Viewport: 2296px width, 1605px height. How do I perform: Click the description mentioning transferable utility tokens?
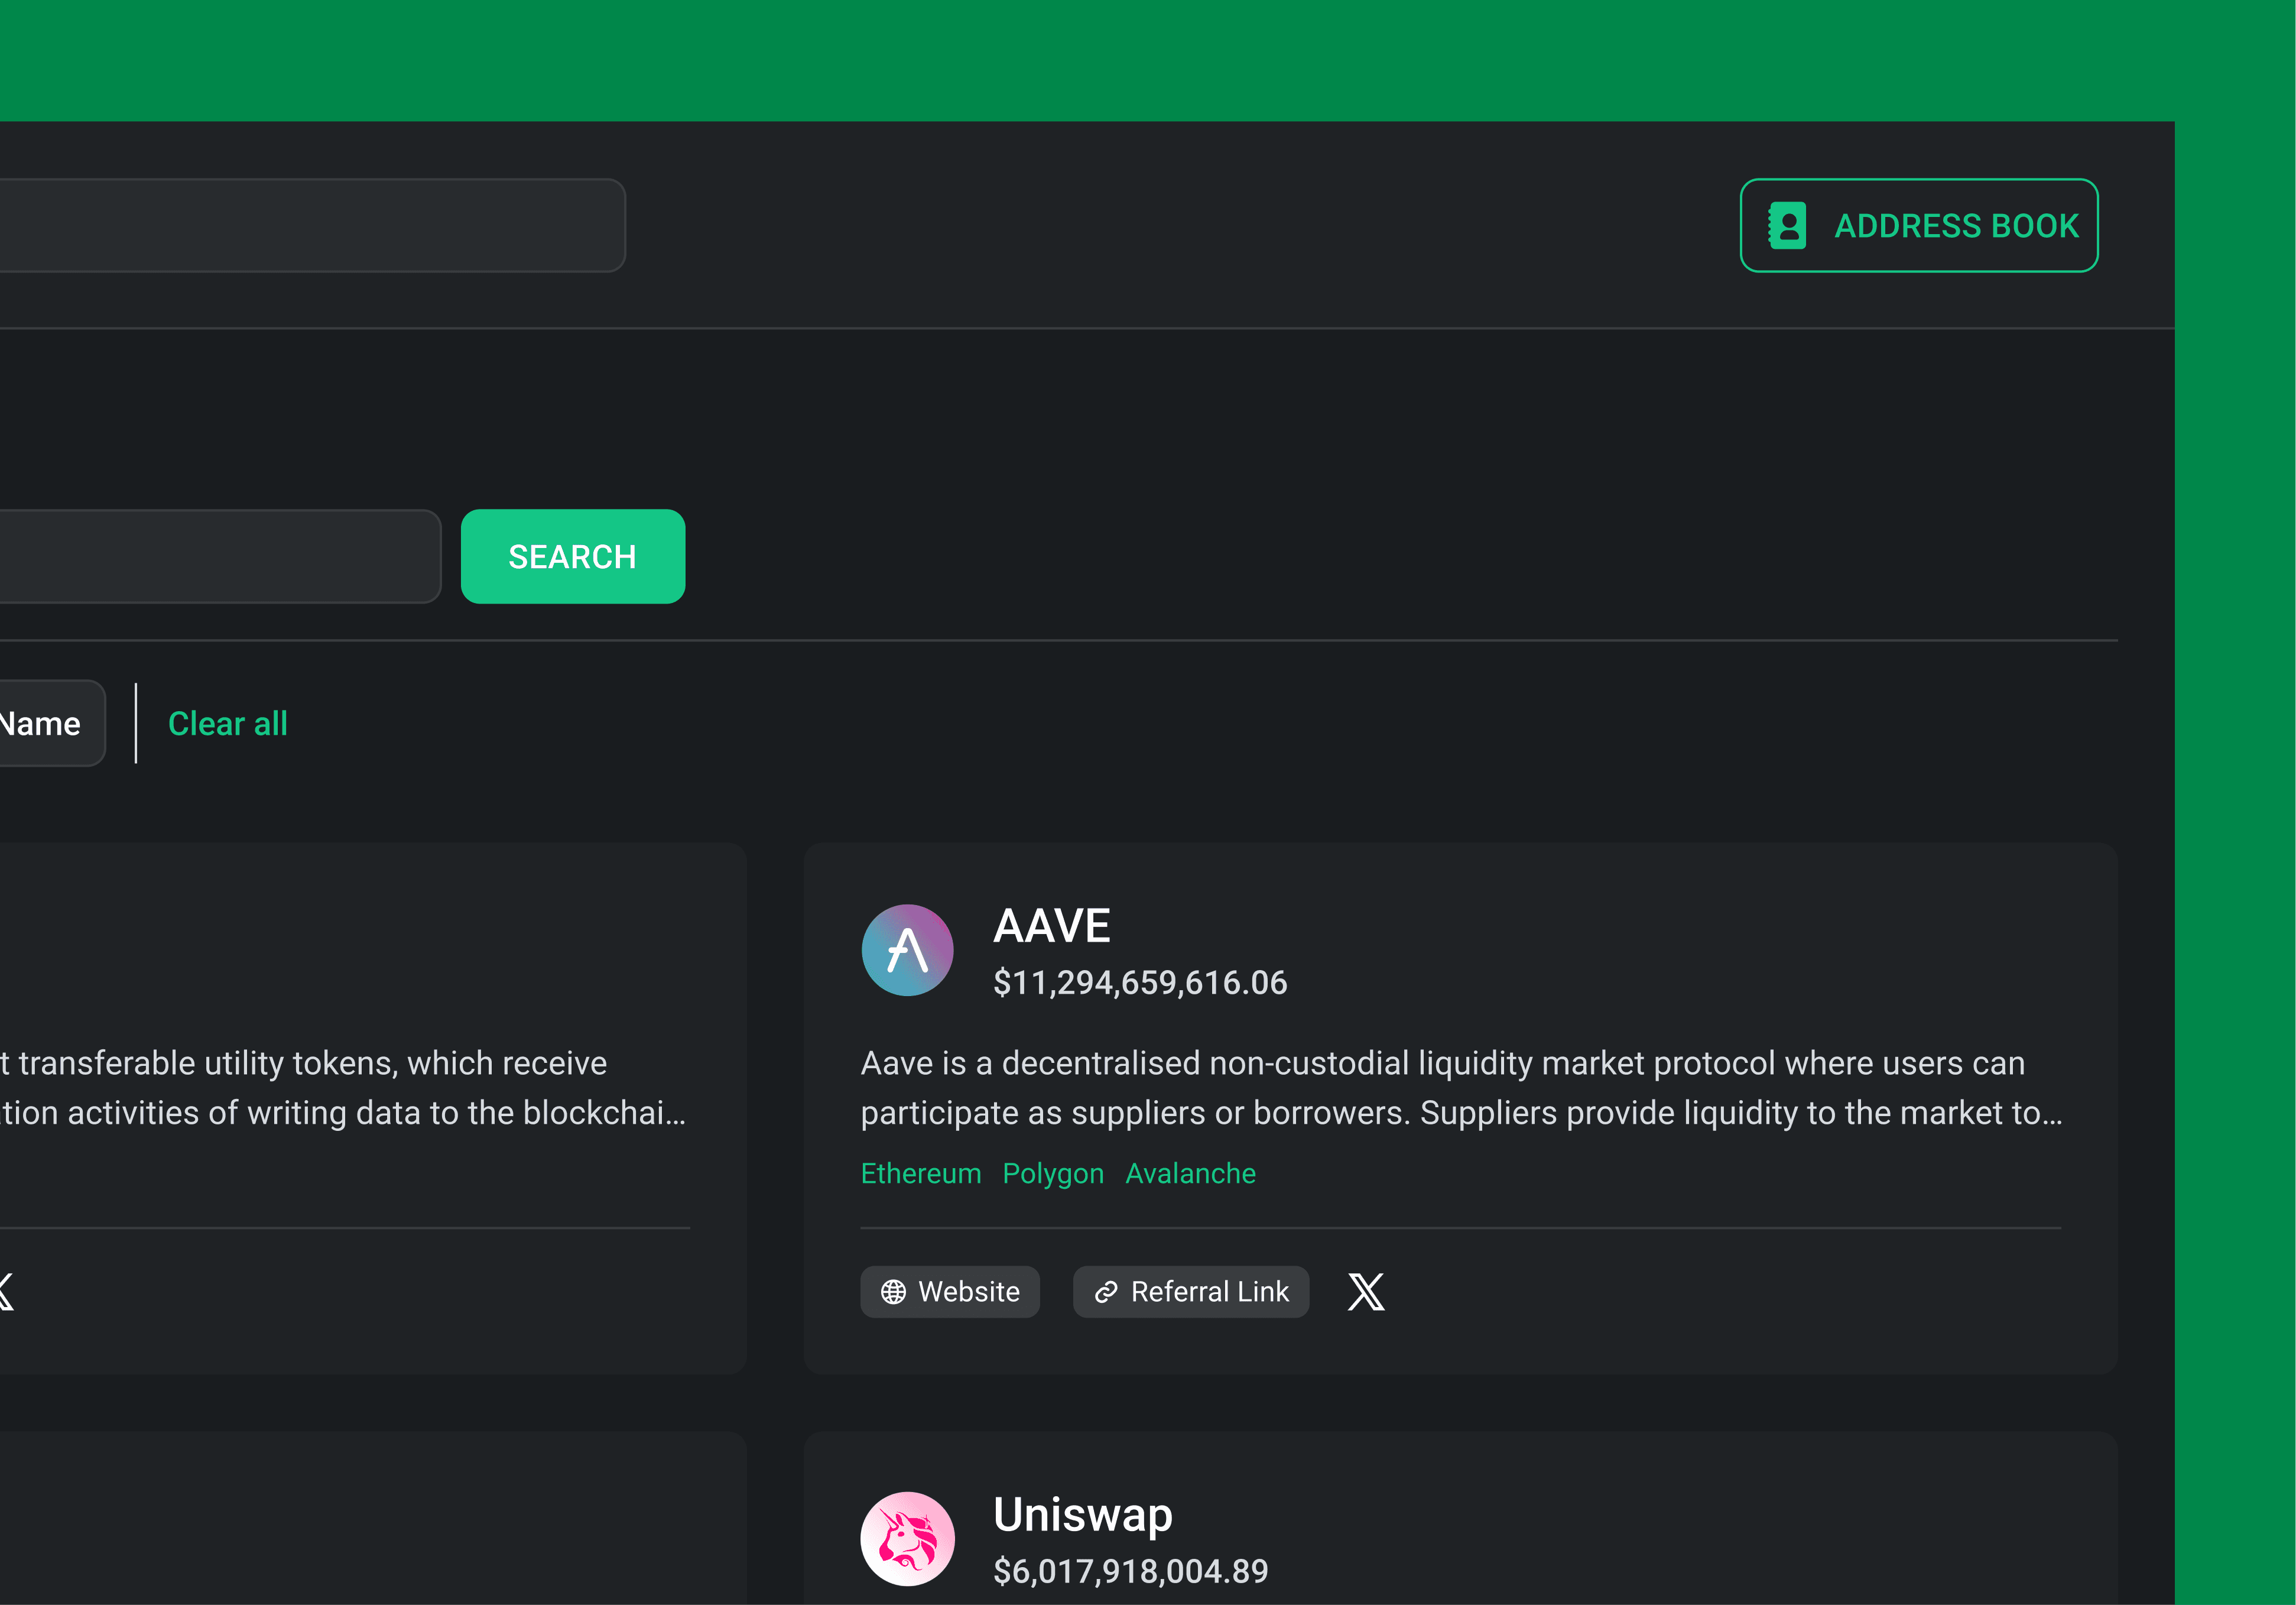pos(343,1088)
